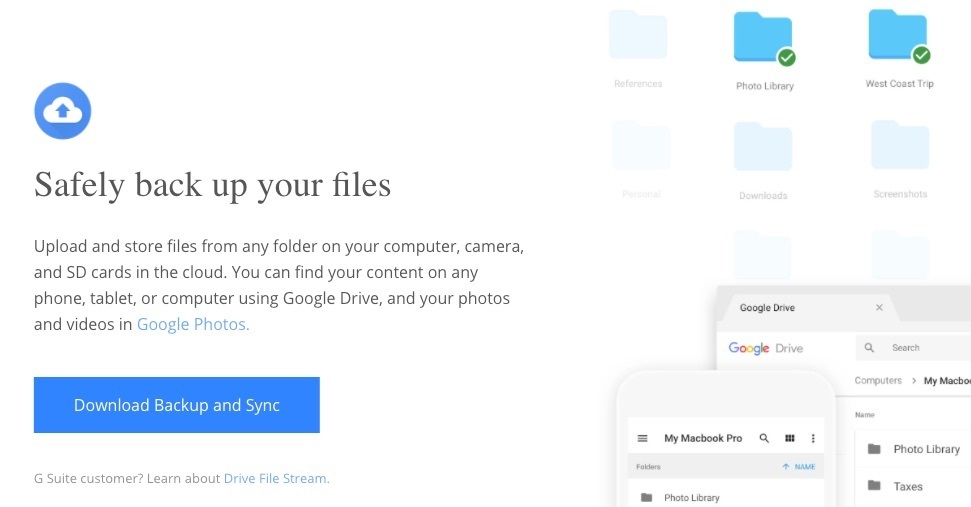Switch to grid view in phone app

point(790,438)
